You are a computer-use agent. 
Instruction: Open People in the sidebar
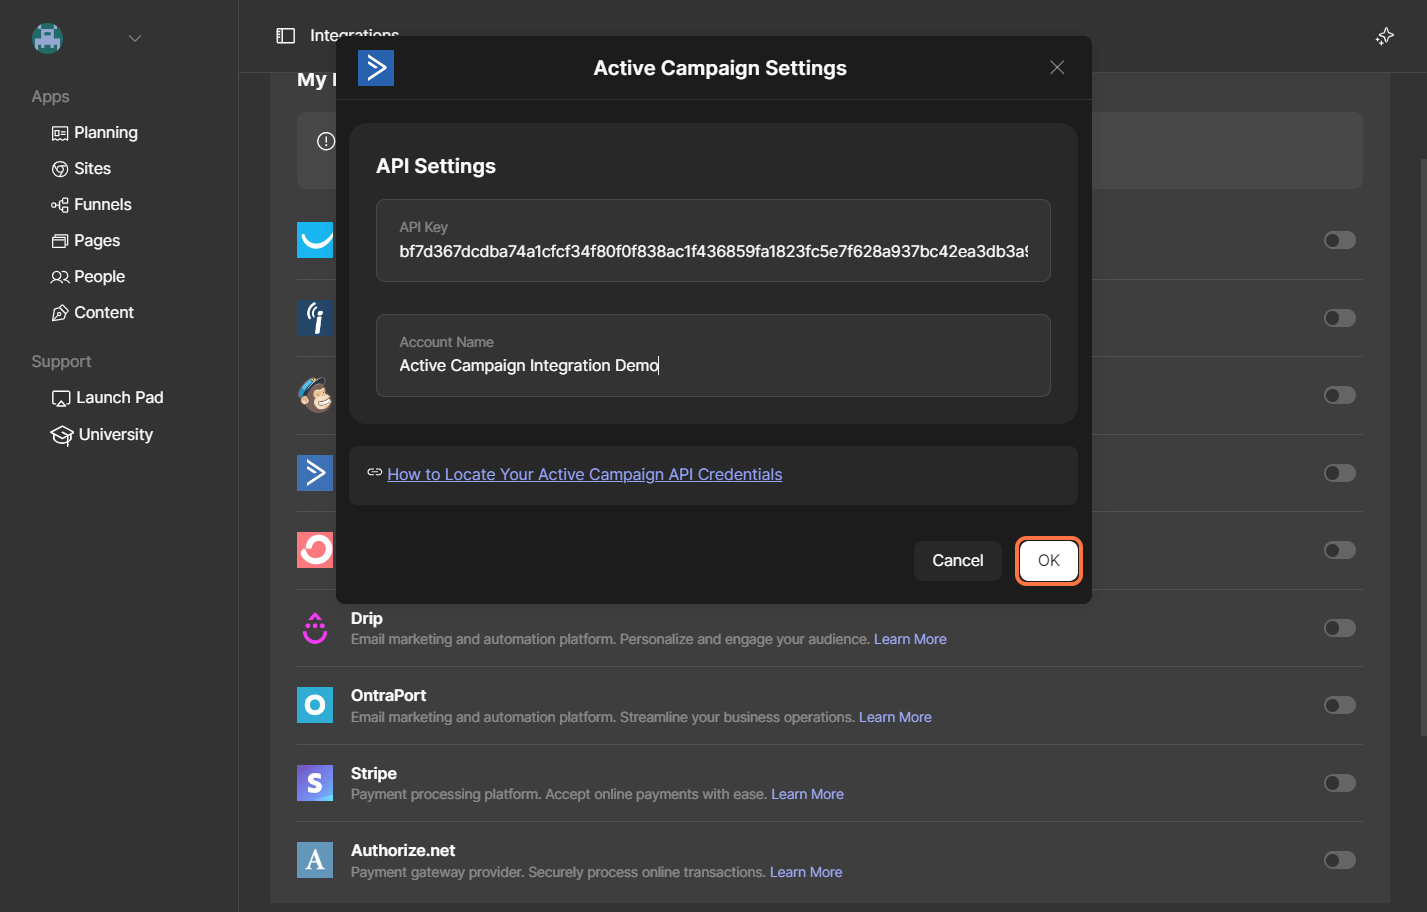tap(99, 276)
